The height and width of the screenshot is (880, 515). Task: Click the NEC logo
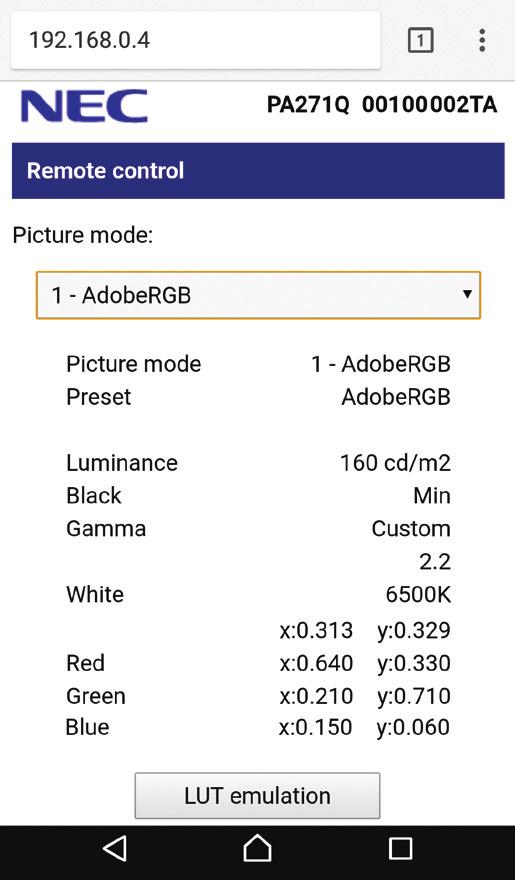[84, 106]
